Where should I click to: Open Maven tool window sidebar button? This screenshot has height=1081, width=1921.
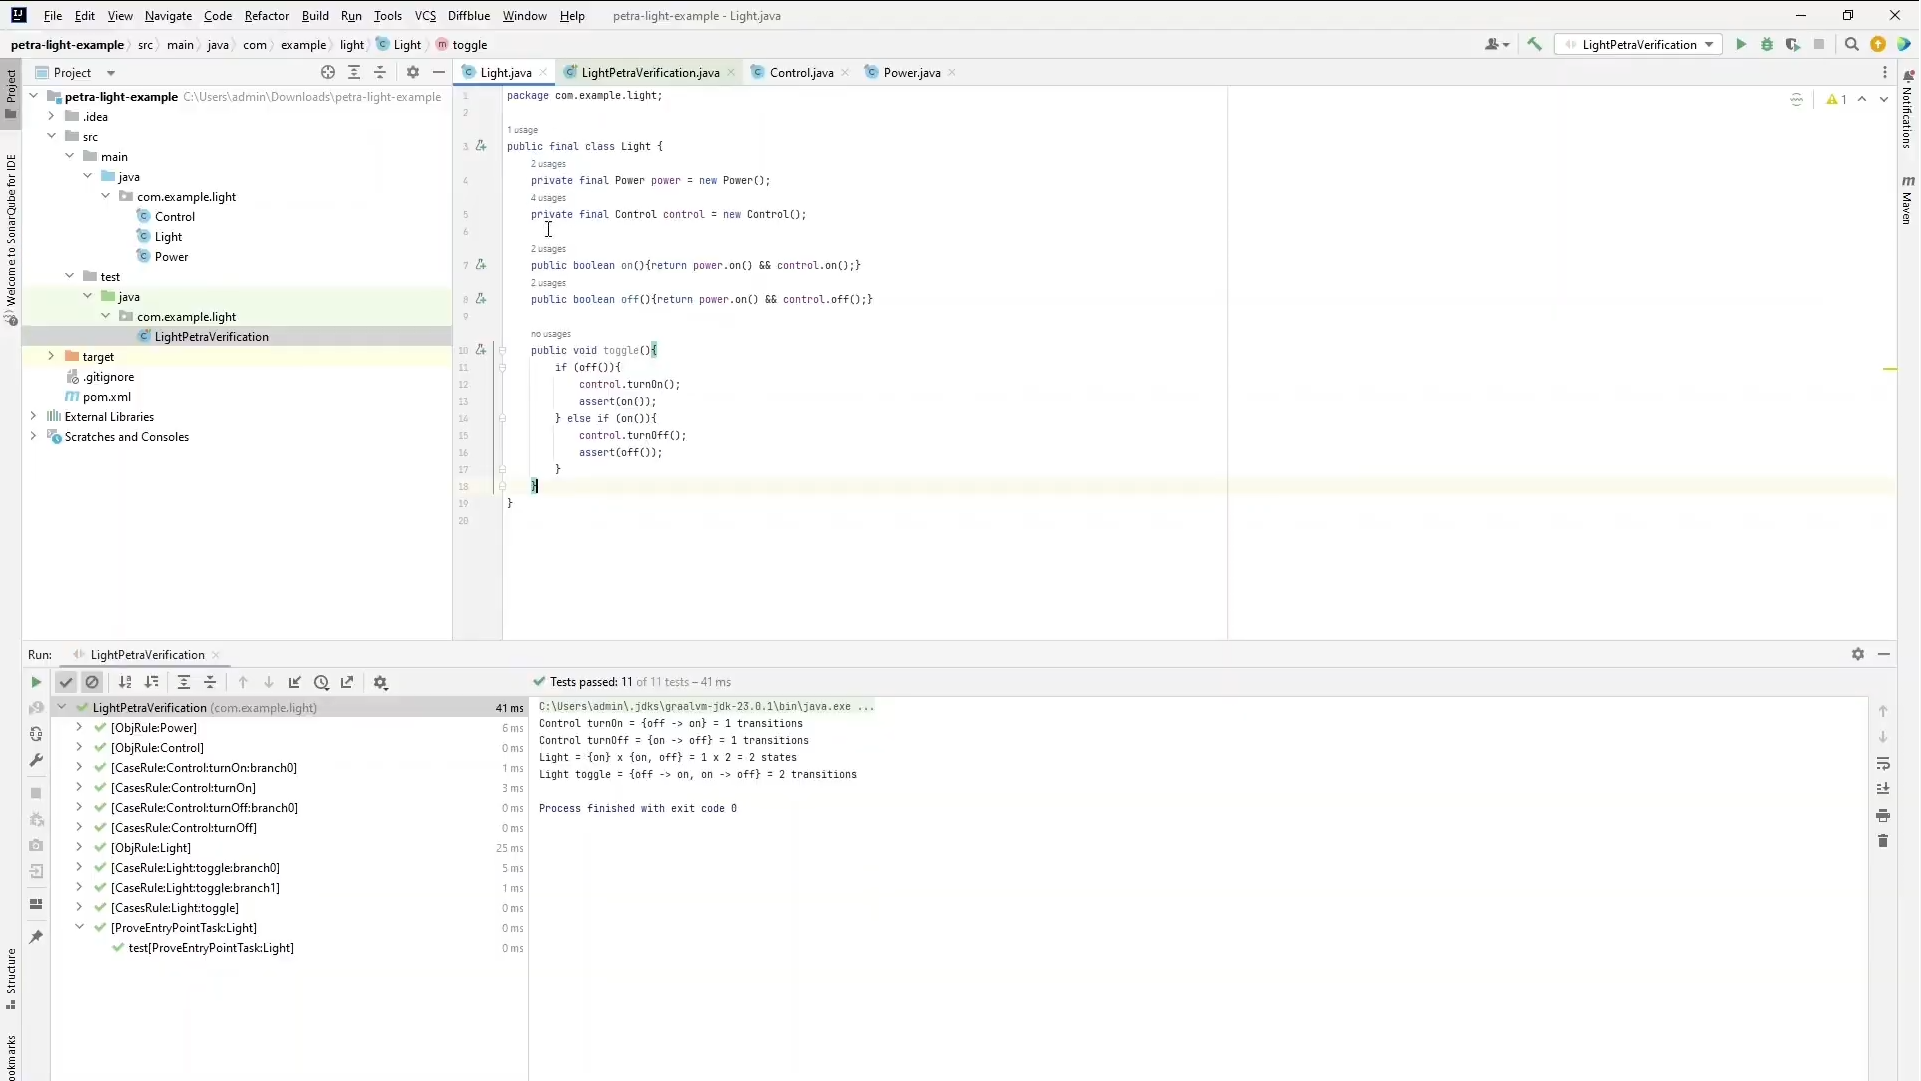1907,200
